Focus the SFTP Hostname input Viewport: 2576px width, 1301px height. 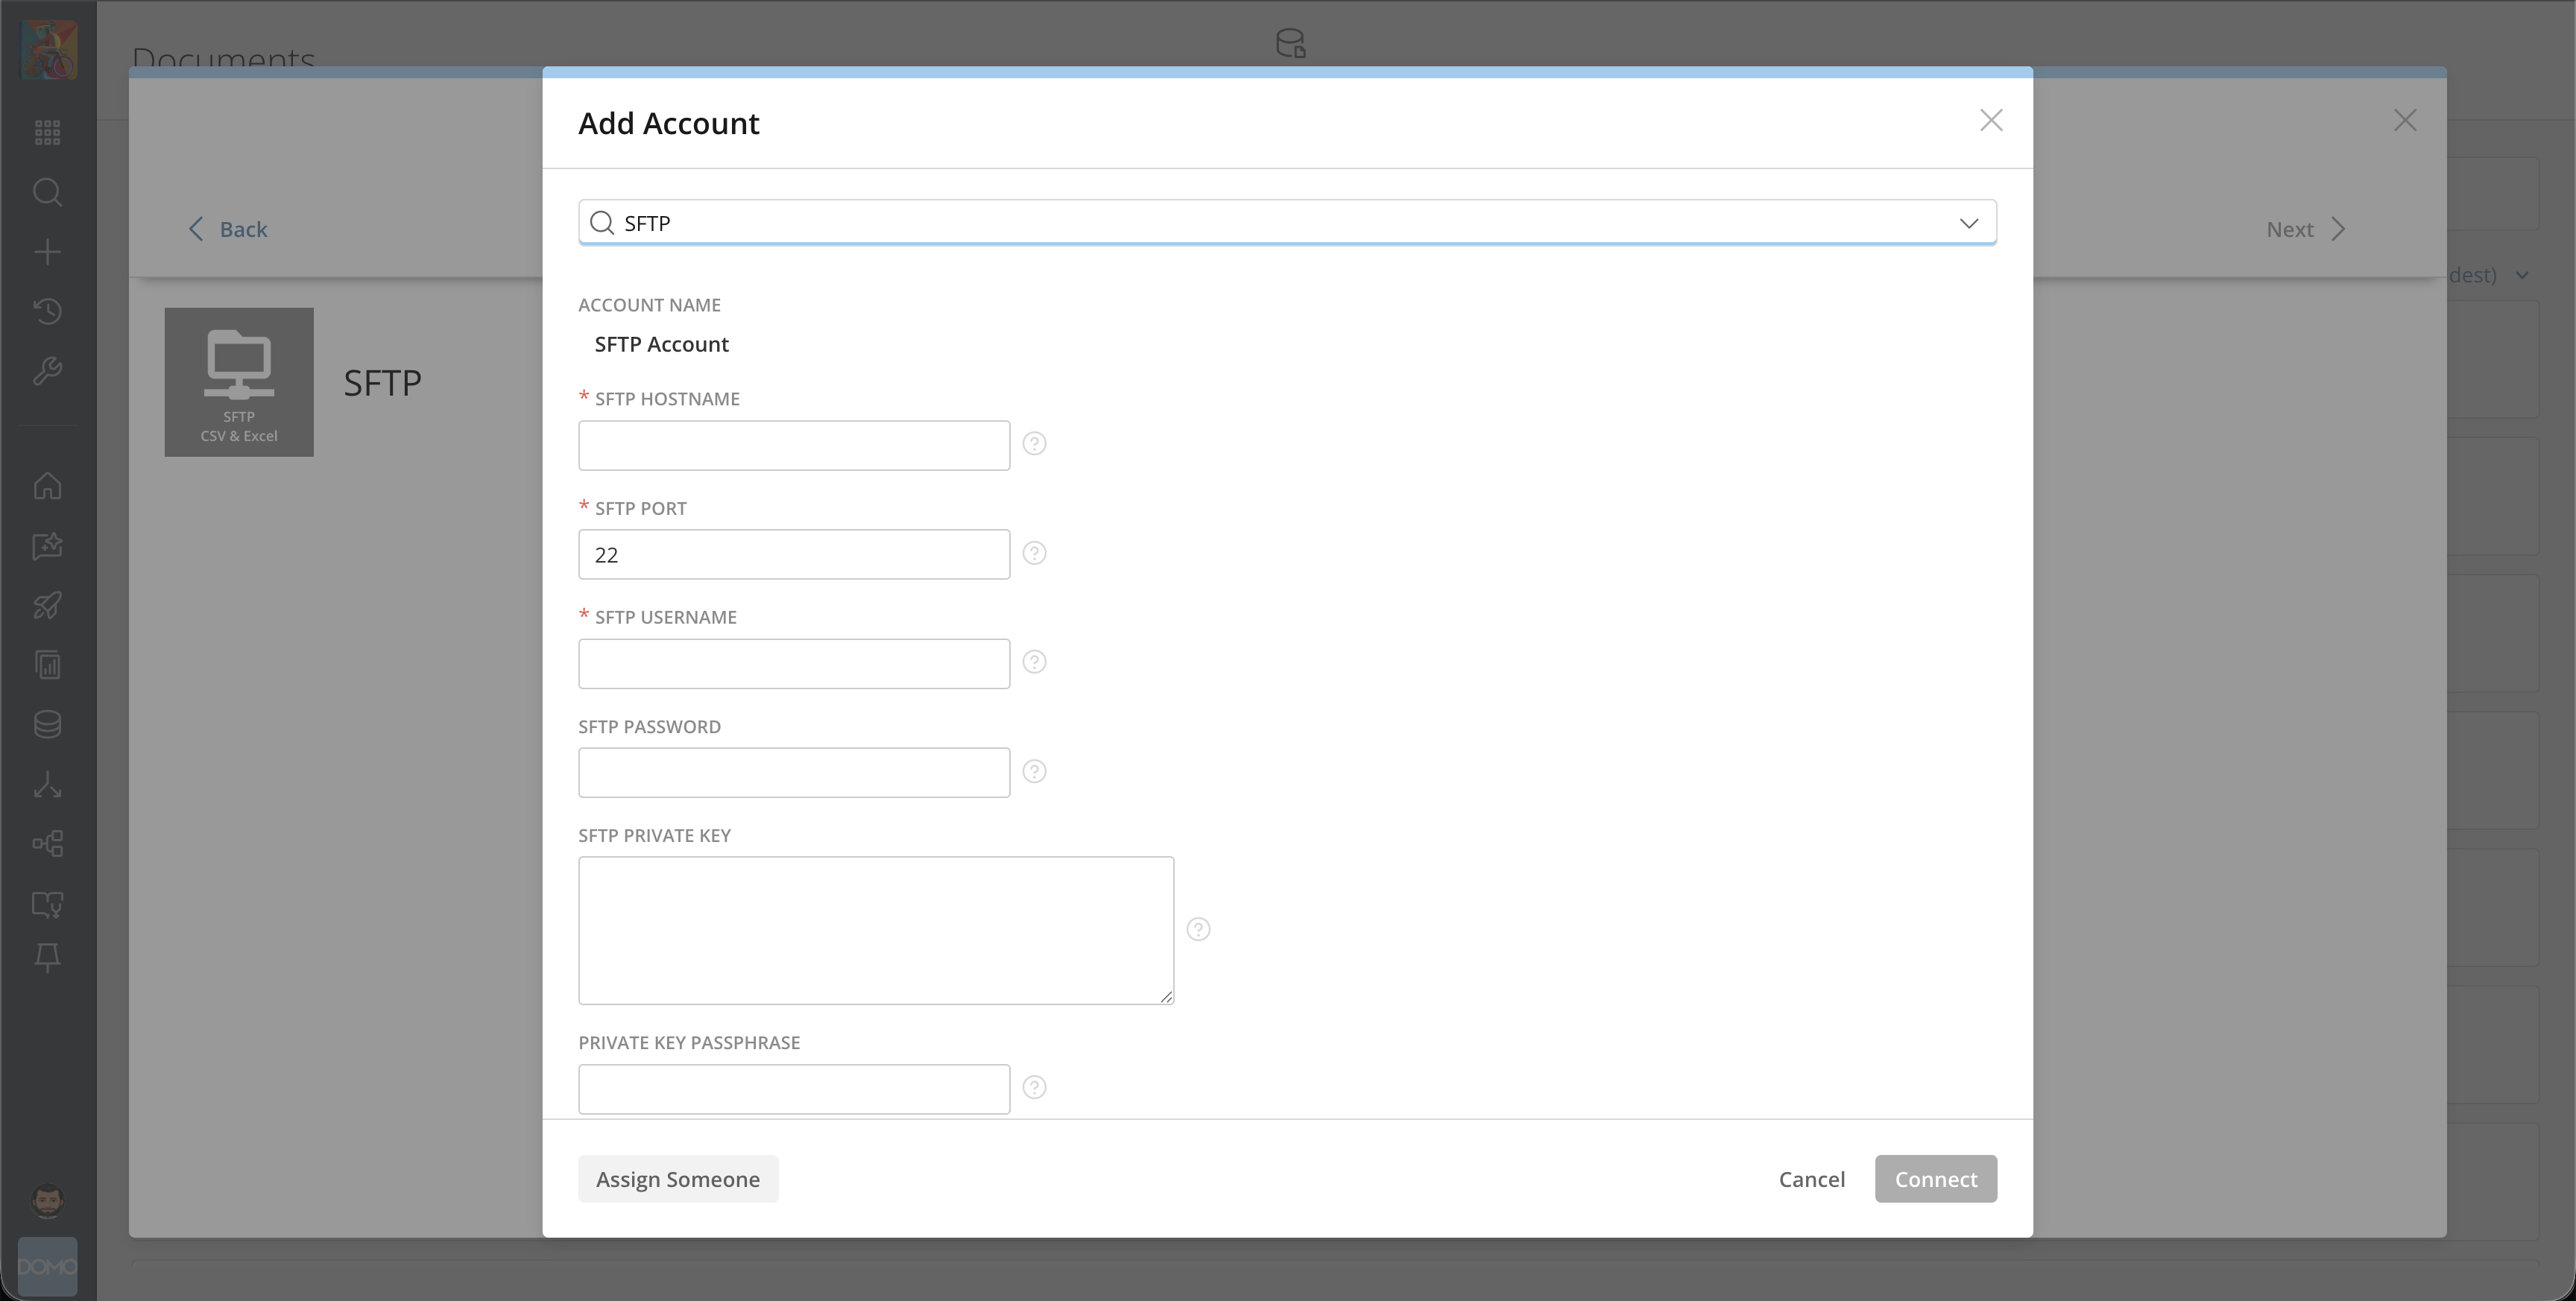[794, 445]
